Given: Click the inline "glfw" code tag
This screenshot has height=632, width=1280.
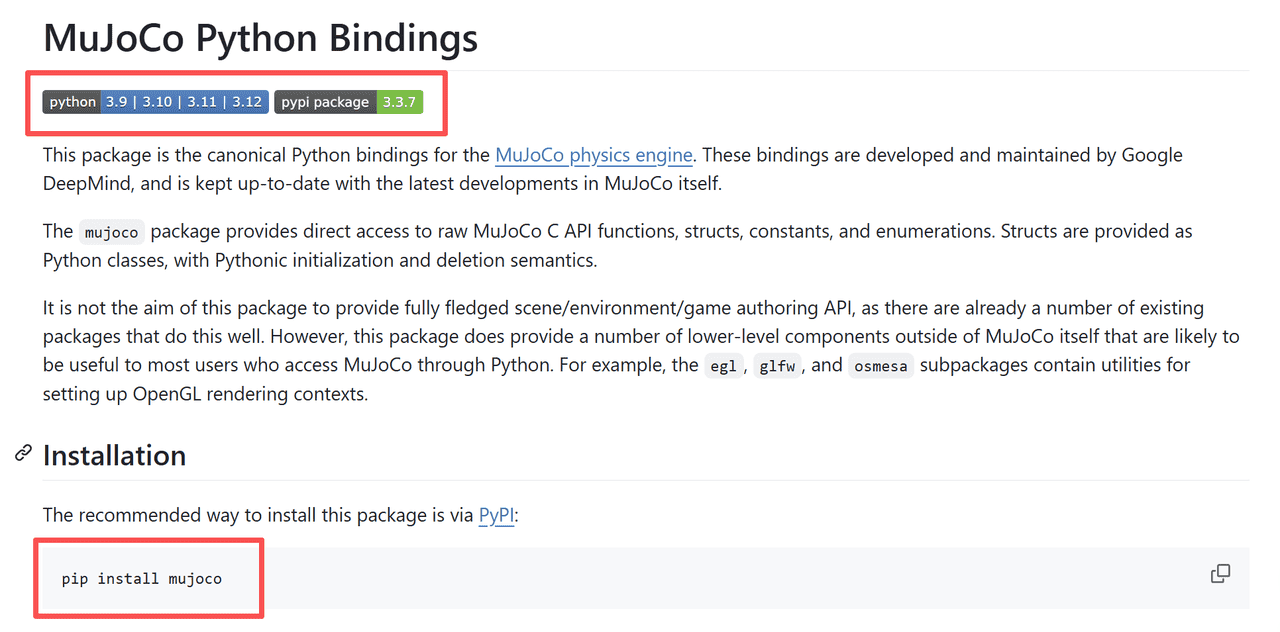Looking at the screenshot, I should [x=776, y=366].
